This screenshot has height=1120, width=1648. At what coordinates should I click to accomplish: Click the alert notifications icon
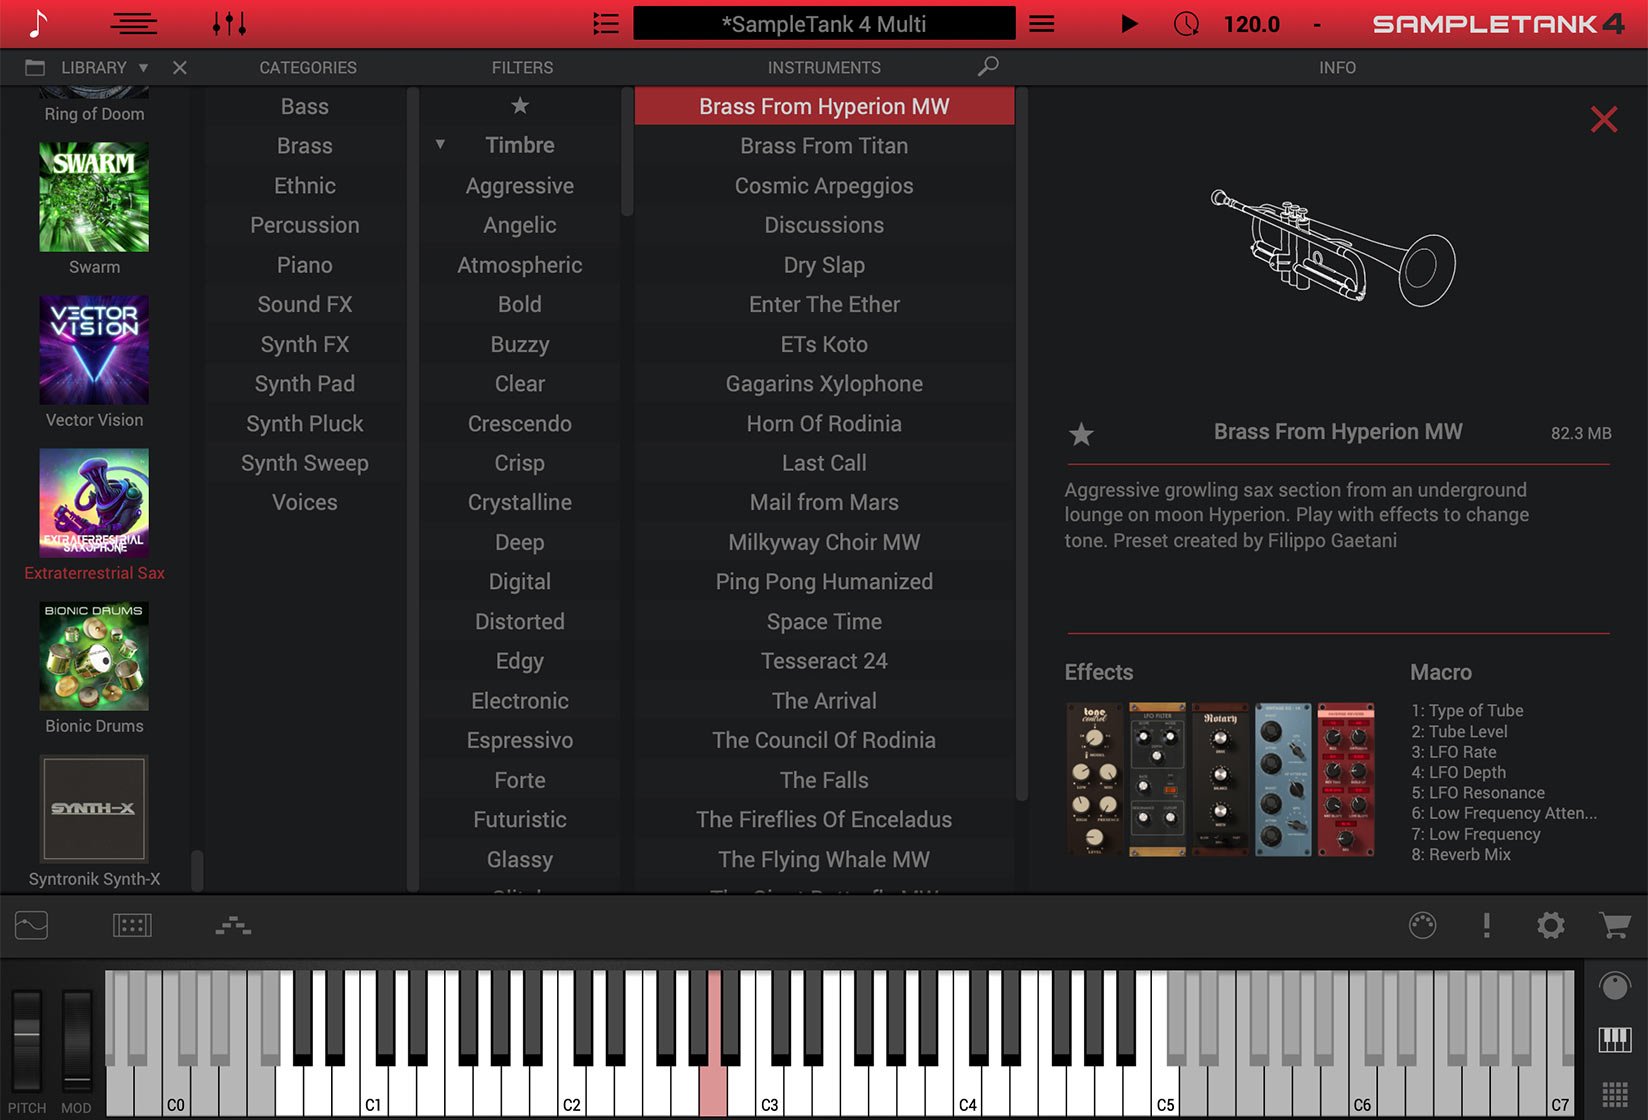[x=1487, y=926]
